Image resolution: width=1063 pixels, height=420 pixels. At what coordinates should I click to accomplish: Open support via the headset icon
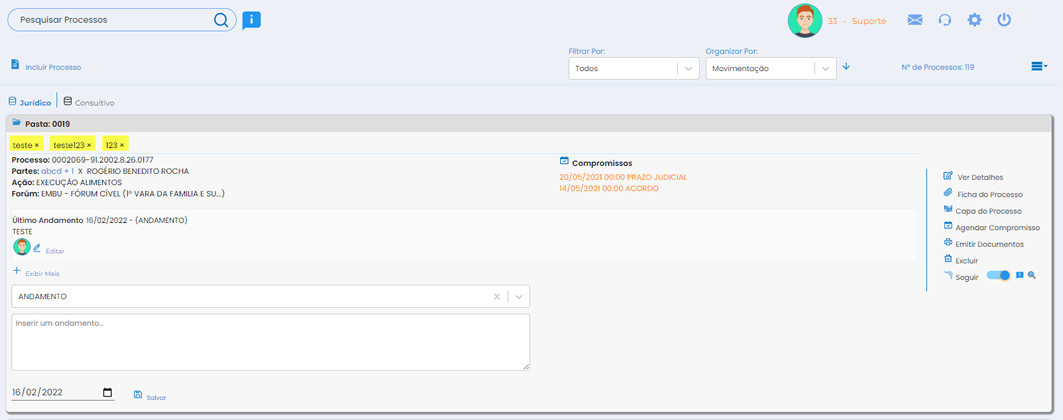point(944,20)
